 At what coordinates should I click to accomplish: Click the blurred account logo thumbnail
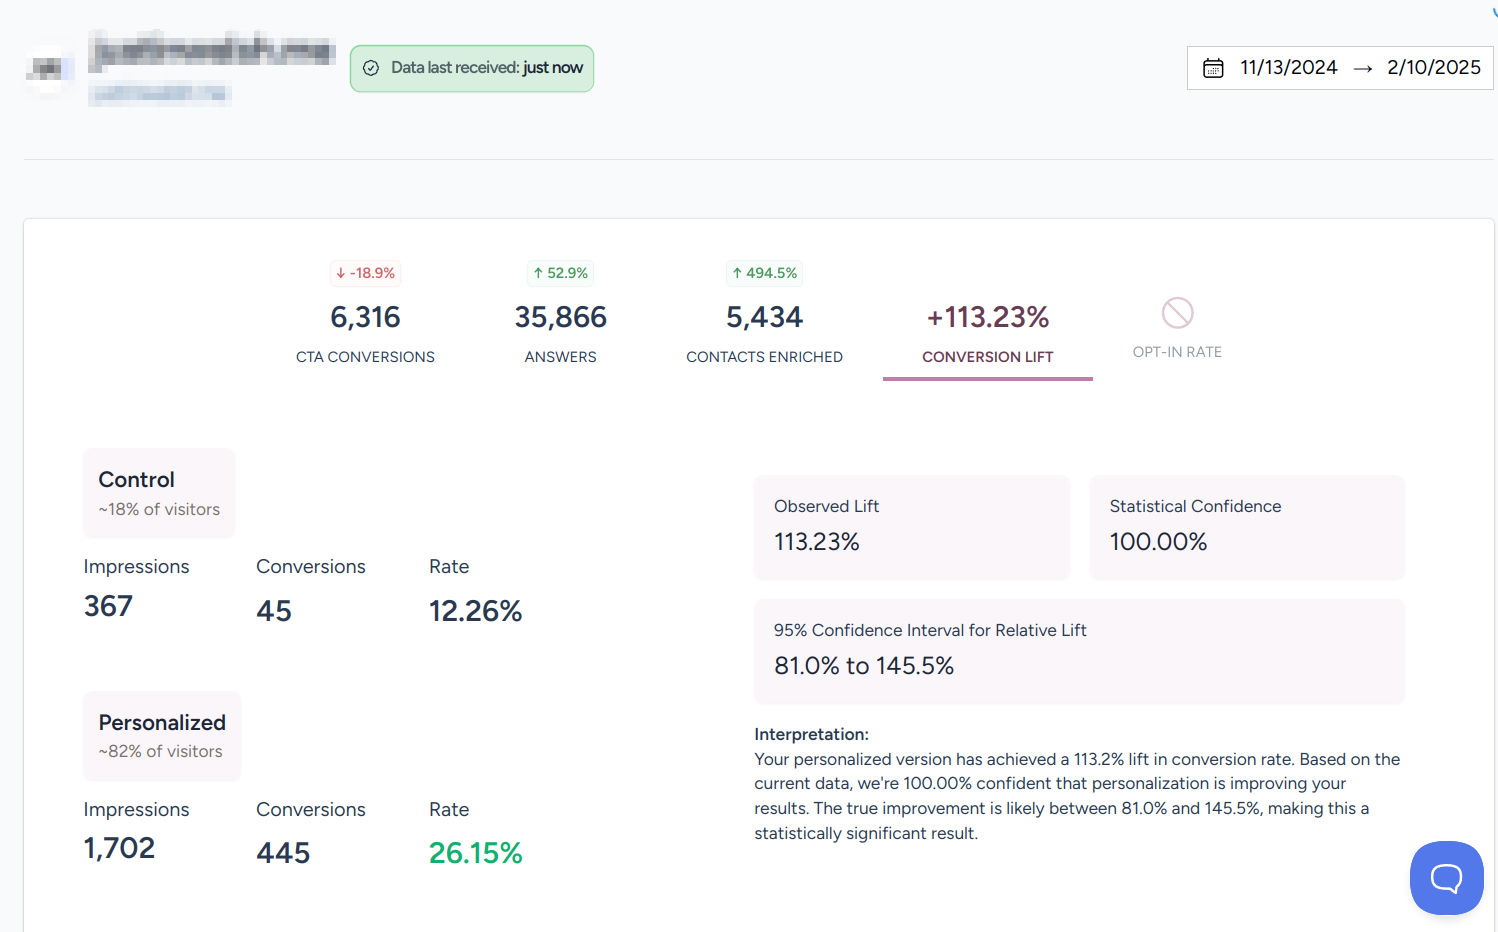48,69
